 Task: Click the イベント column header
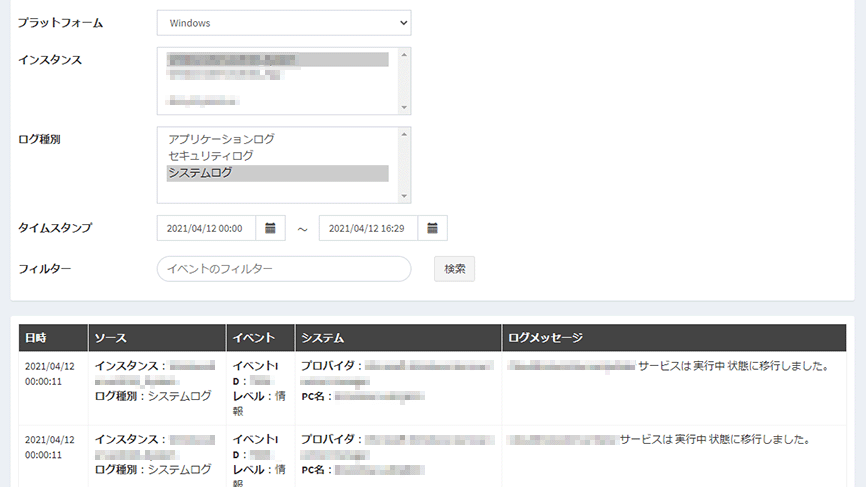pyautogui.click(x=261, y=338)
